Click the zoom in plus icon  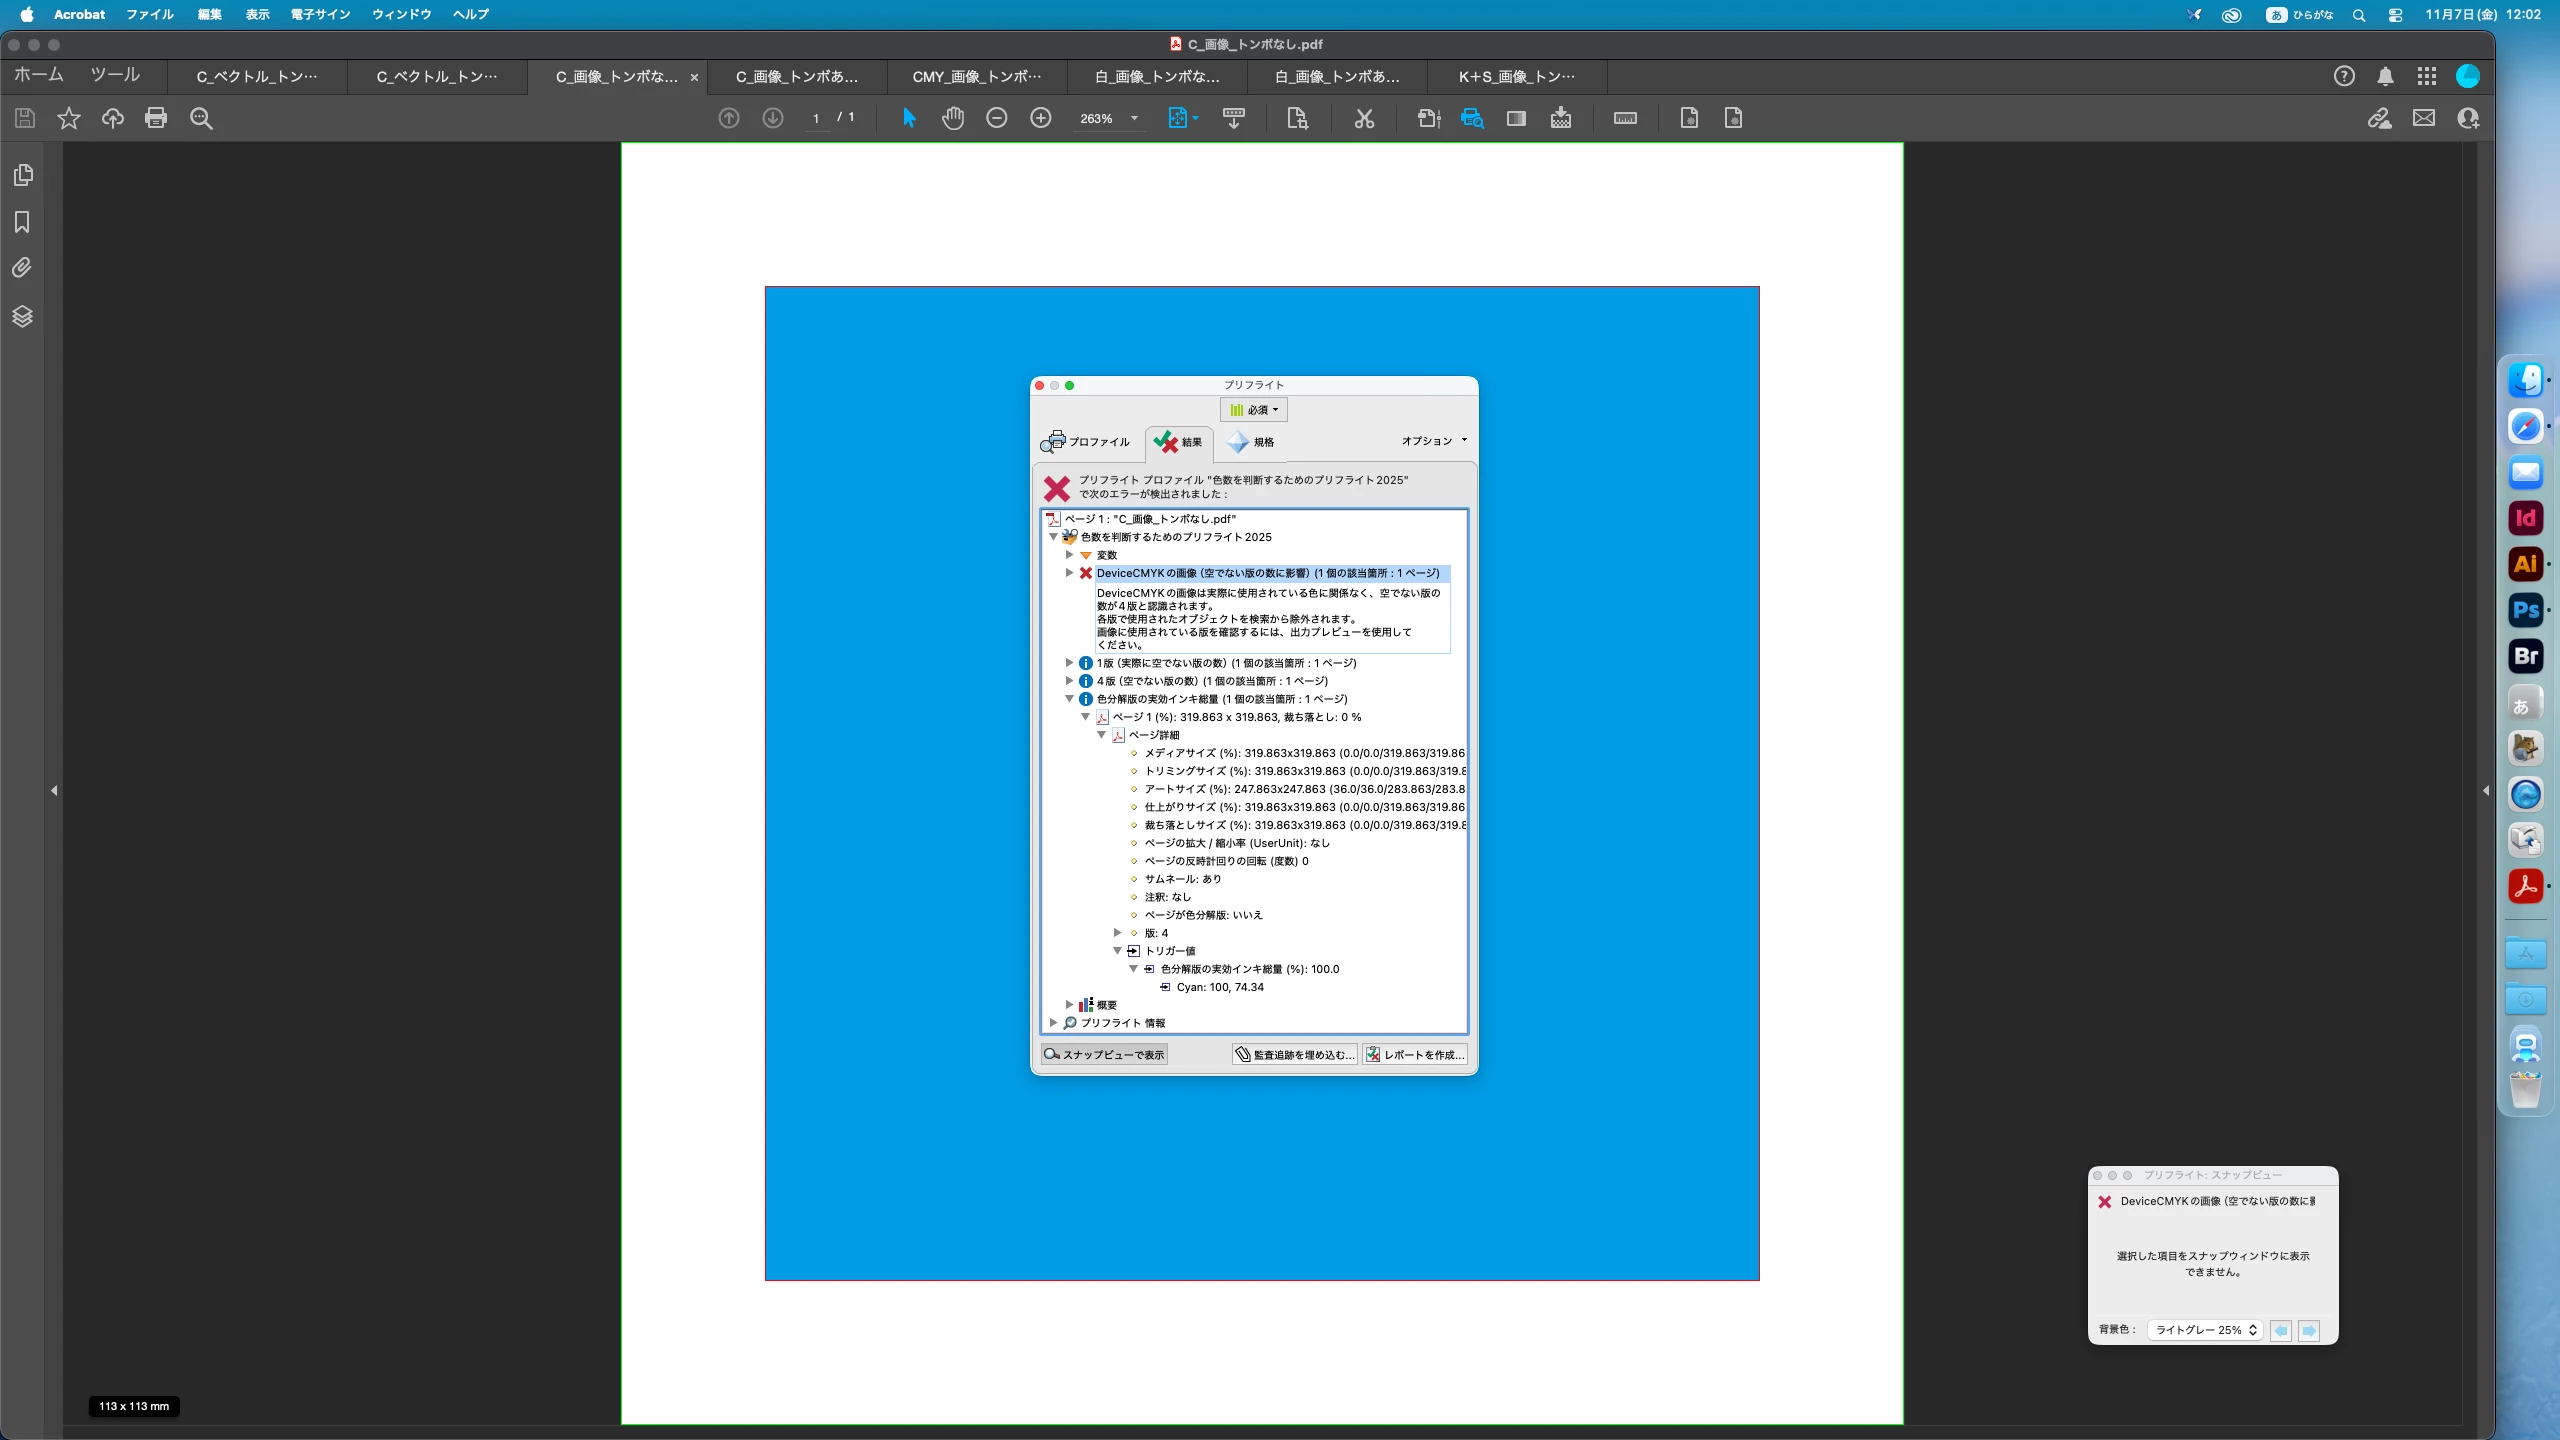(x=1040, y=118)
